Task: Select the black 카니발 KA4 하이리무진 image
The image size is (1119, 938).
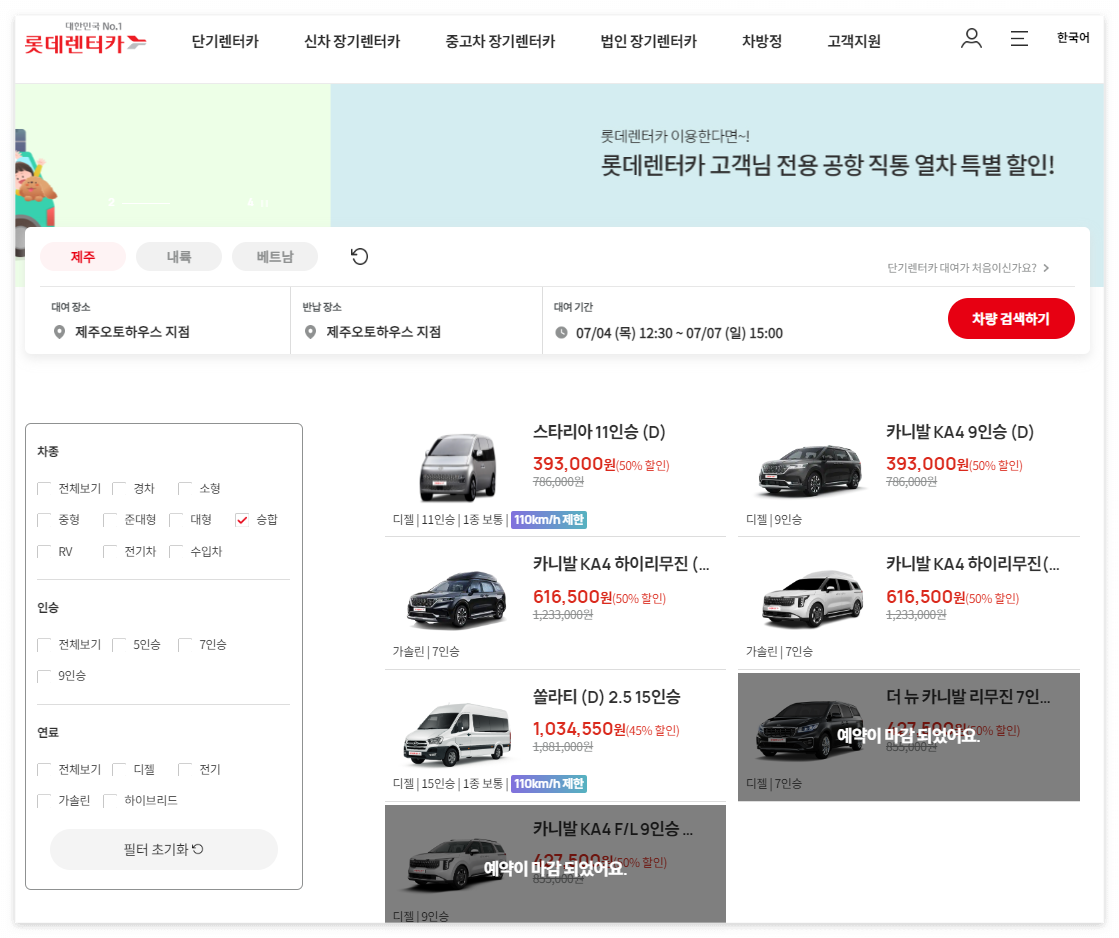Action: click(x=457, y=600)
